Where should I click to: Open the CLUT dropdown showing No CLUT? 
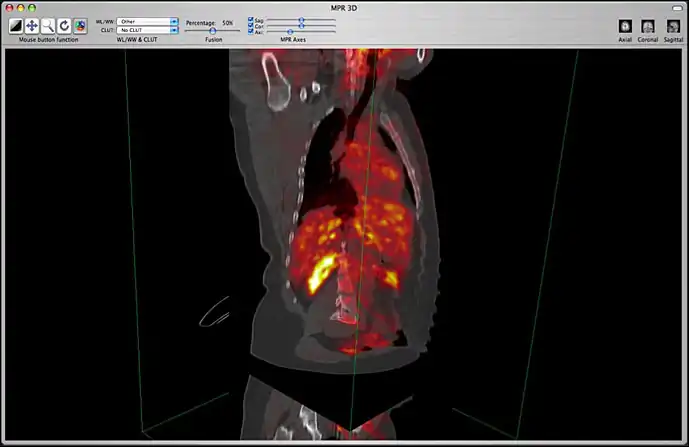point(147,30)
